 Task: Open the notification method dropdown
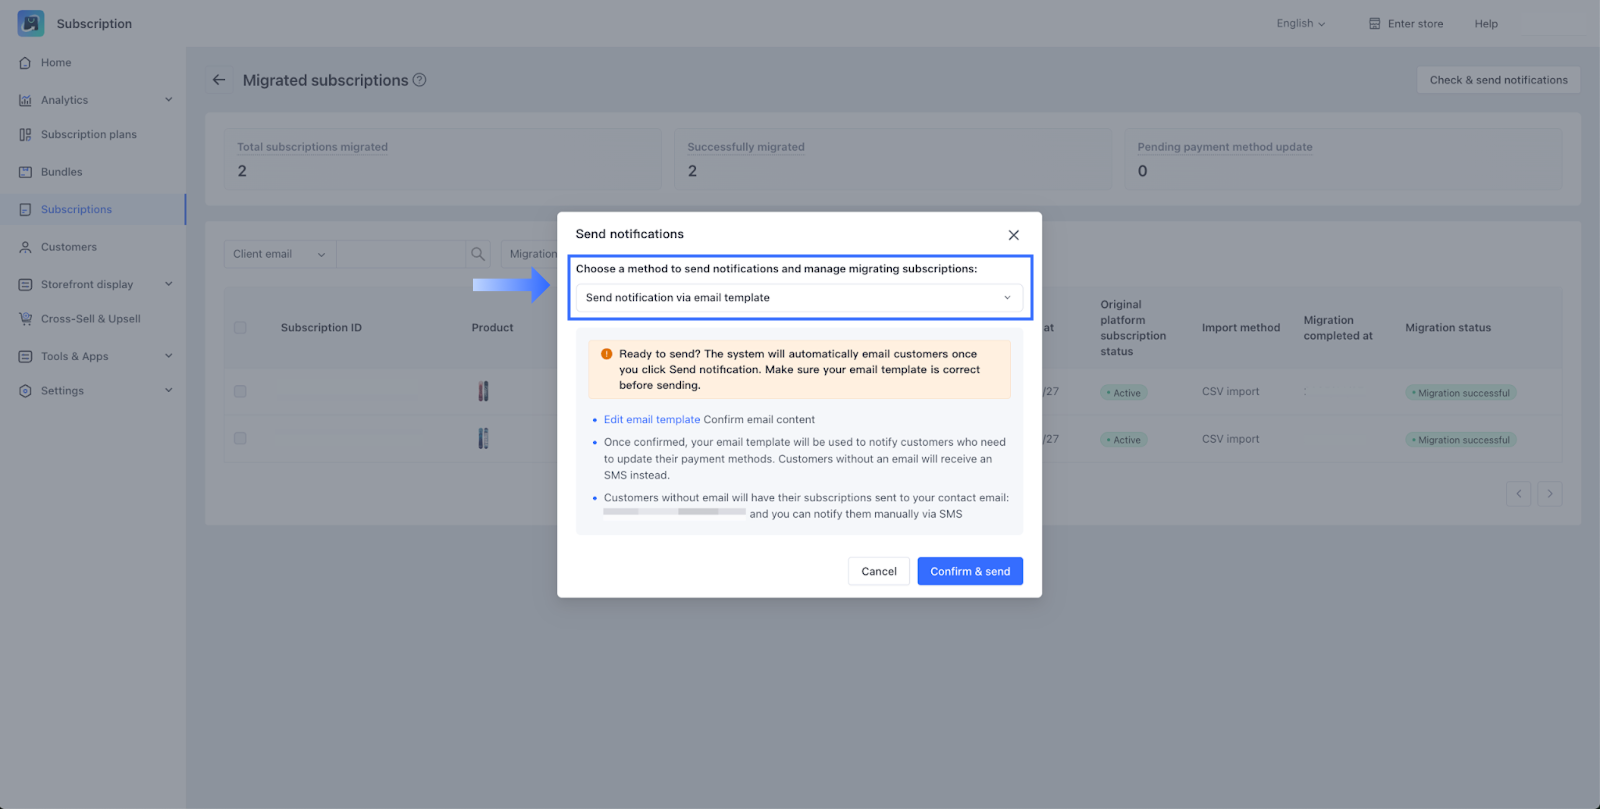click(799, 298)
